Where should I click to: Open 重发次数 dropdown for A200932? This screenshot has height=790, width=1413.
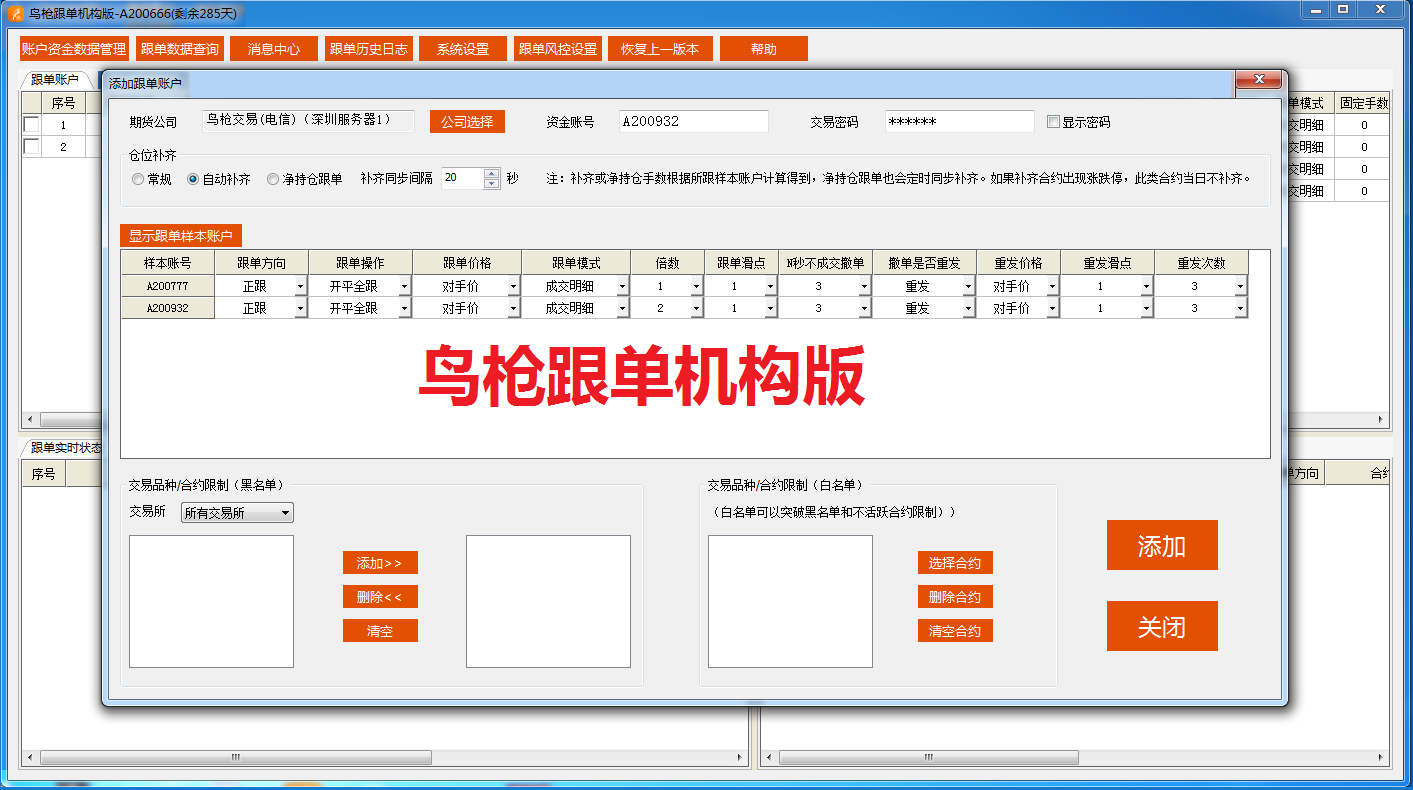pos(1240,309)
